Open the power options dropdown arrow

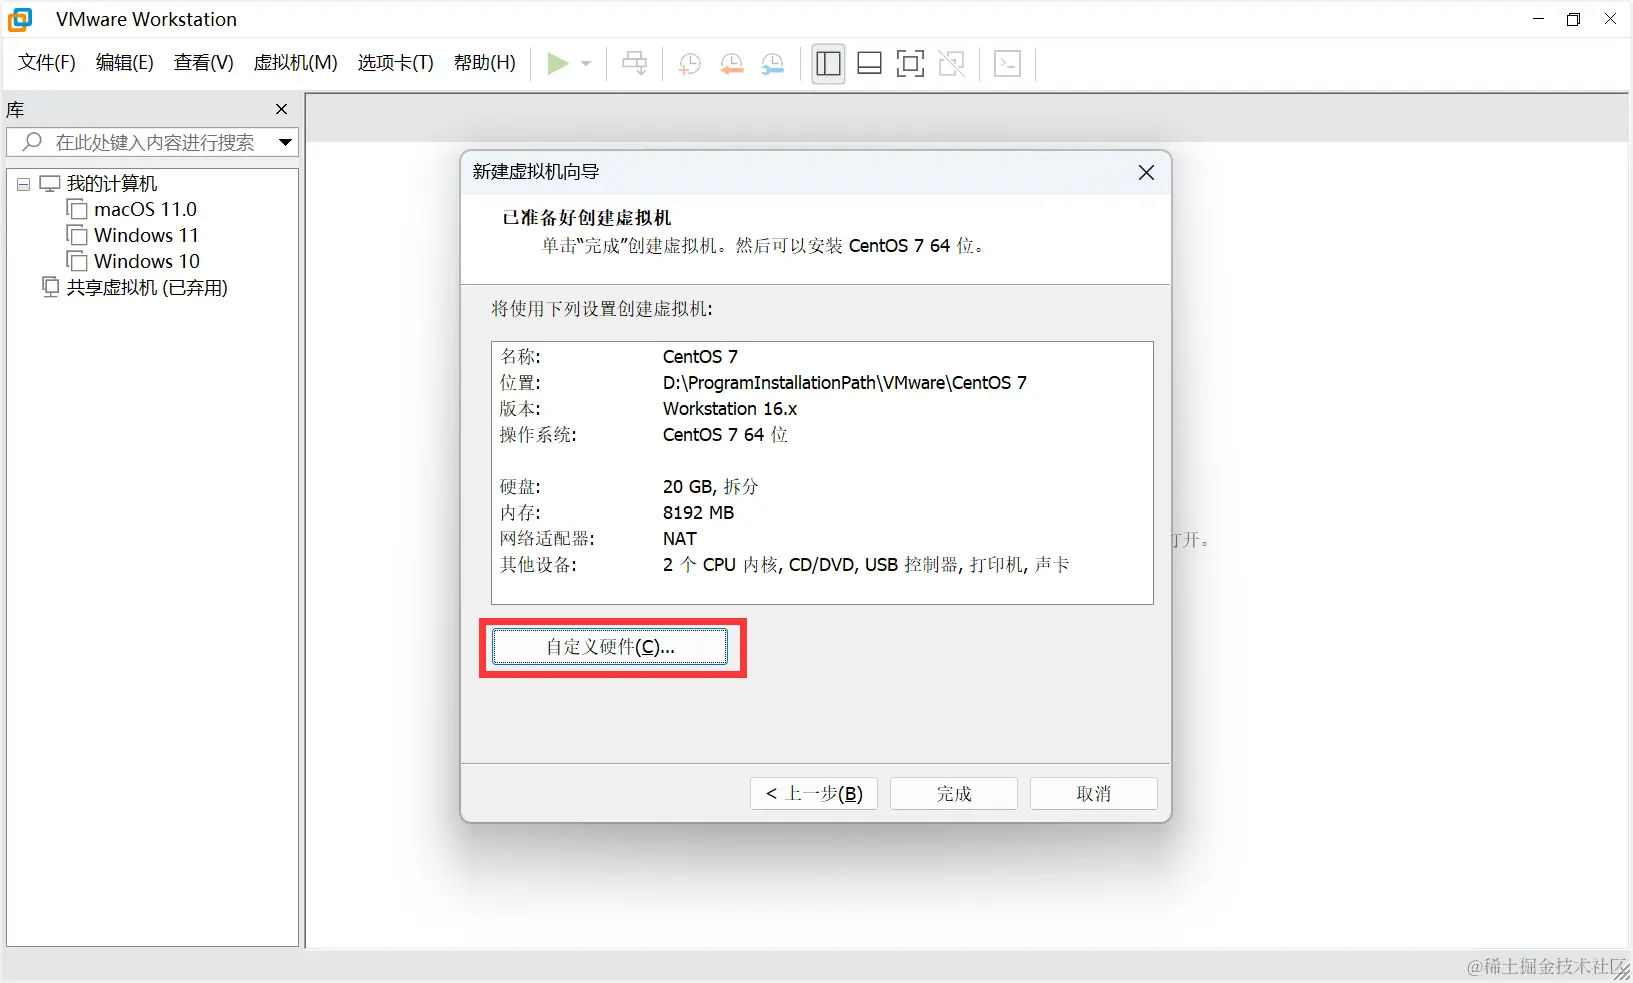click(586, 64)
